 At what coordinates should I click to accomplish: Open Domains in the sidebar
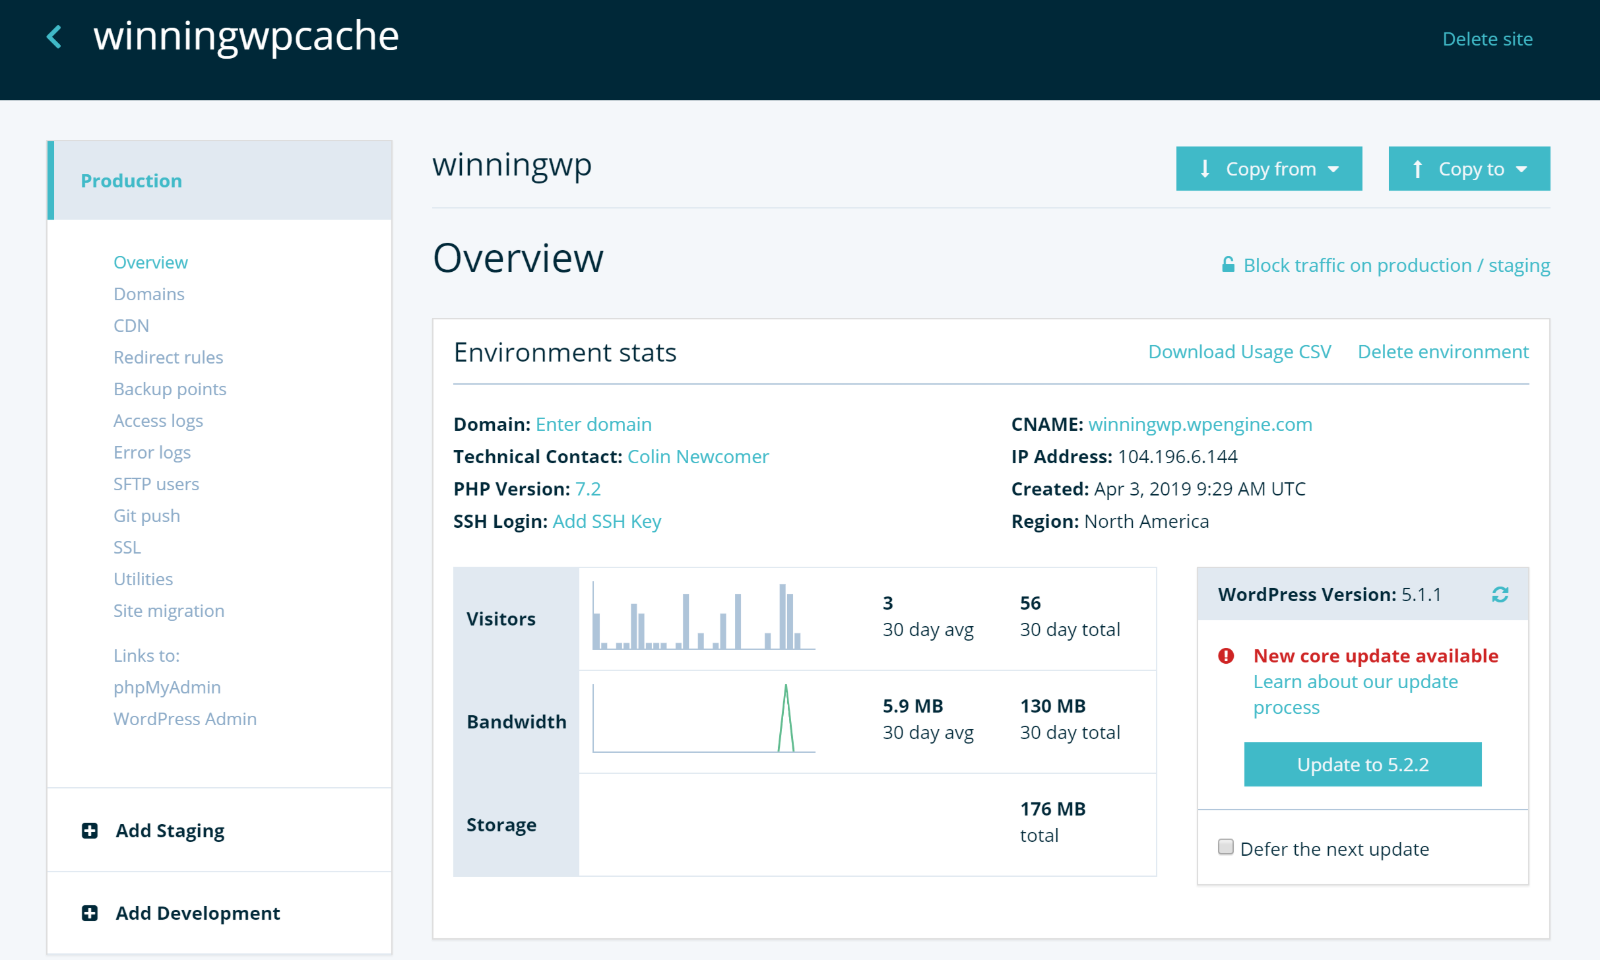click(x=149, y=294)
